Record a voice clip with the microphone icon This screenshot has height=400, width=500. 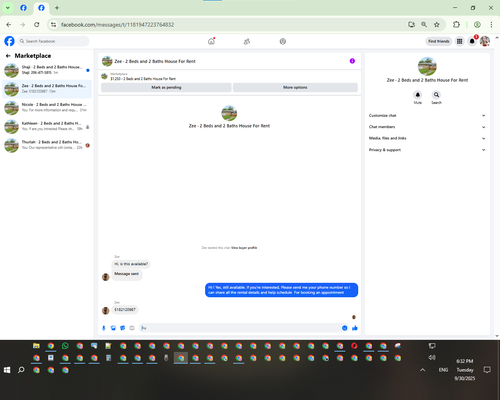pyautogui.click(x=104, y=328)
